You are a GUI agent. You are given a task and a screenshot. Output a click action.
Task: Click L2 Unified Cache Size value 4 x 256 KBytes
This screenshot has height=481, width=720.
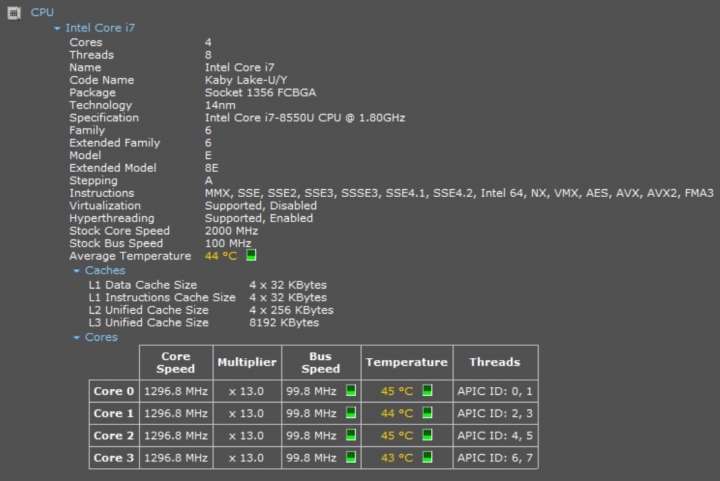tap(291, 310)
